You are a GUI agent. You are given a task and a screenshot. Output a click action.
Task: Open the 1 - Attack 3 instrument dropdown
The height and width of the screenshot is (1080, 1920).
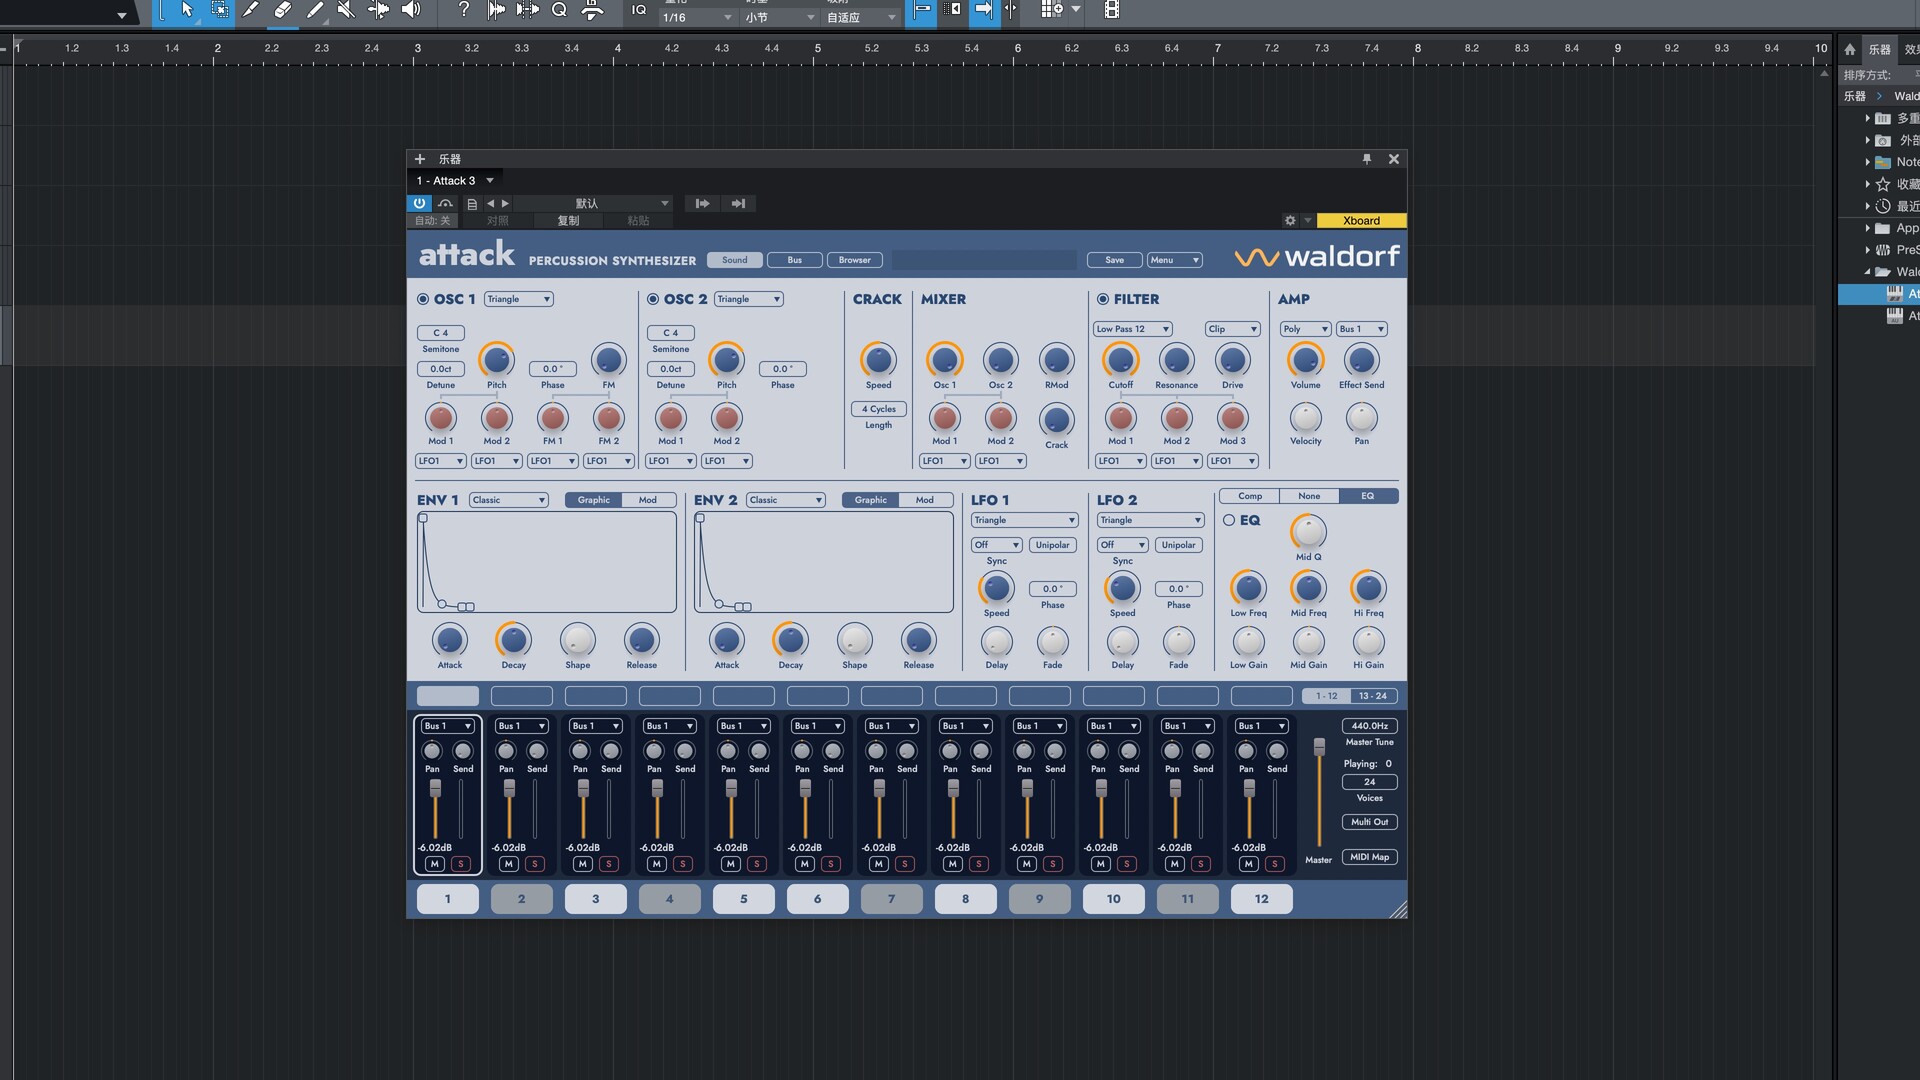(455, 180)
